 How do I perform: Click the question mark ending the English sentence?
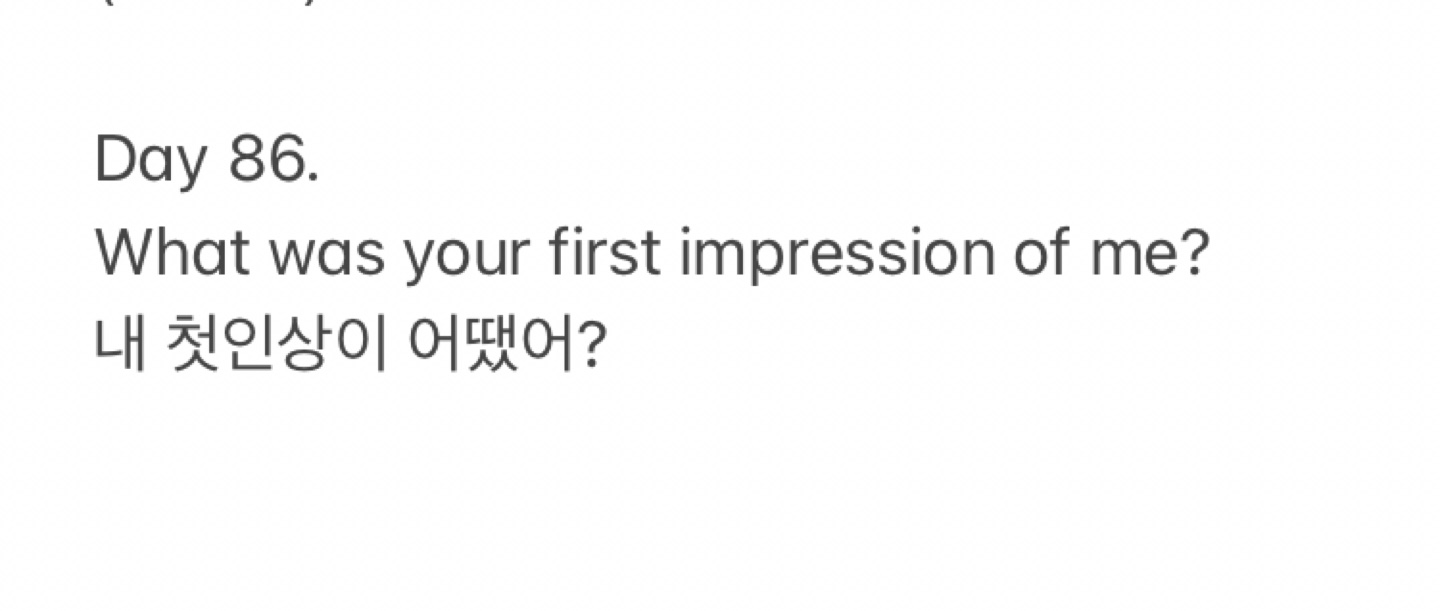[1195, 255]
